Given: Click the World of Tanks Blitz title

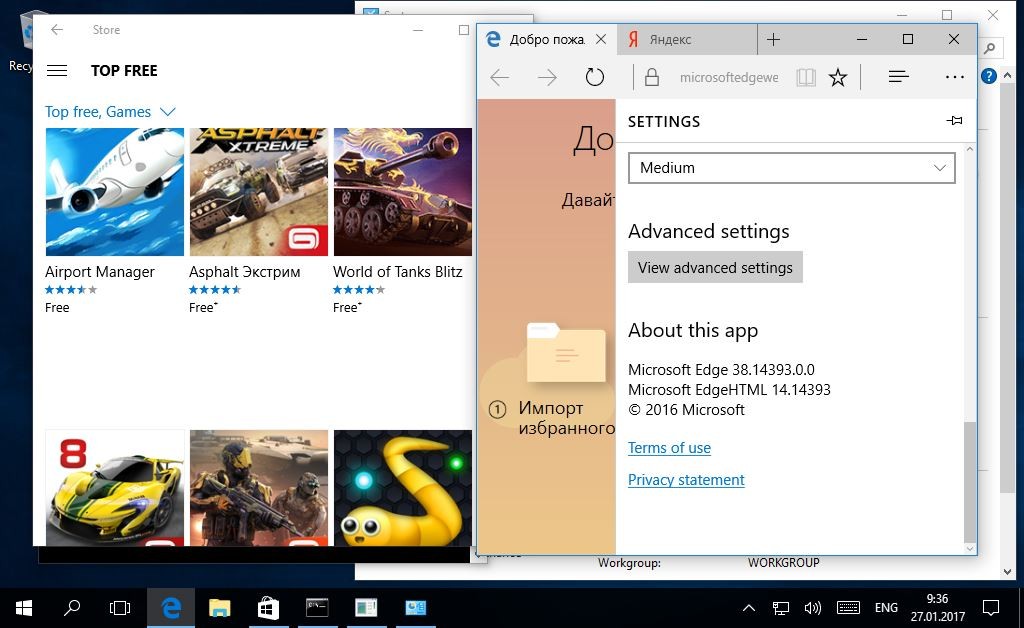Looking at the screenshot, I should coord(398,272).
